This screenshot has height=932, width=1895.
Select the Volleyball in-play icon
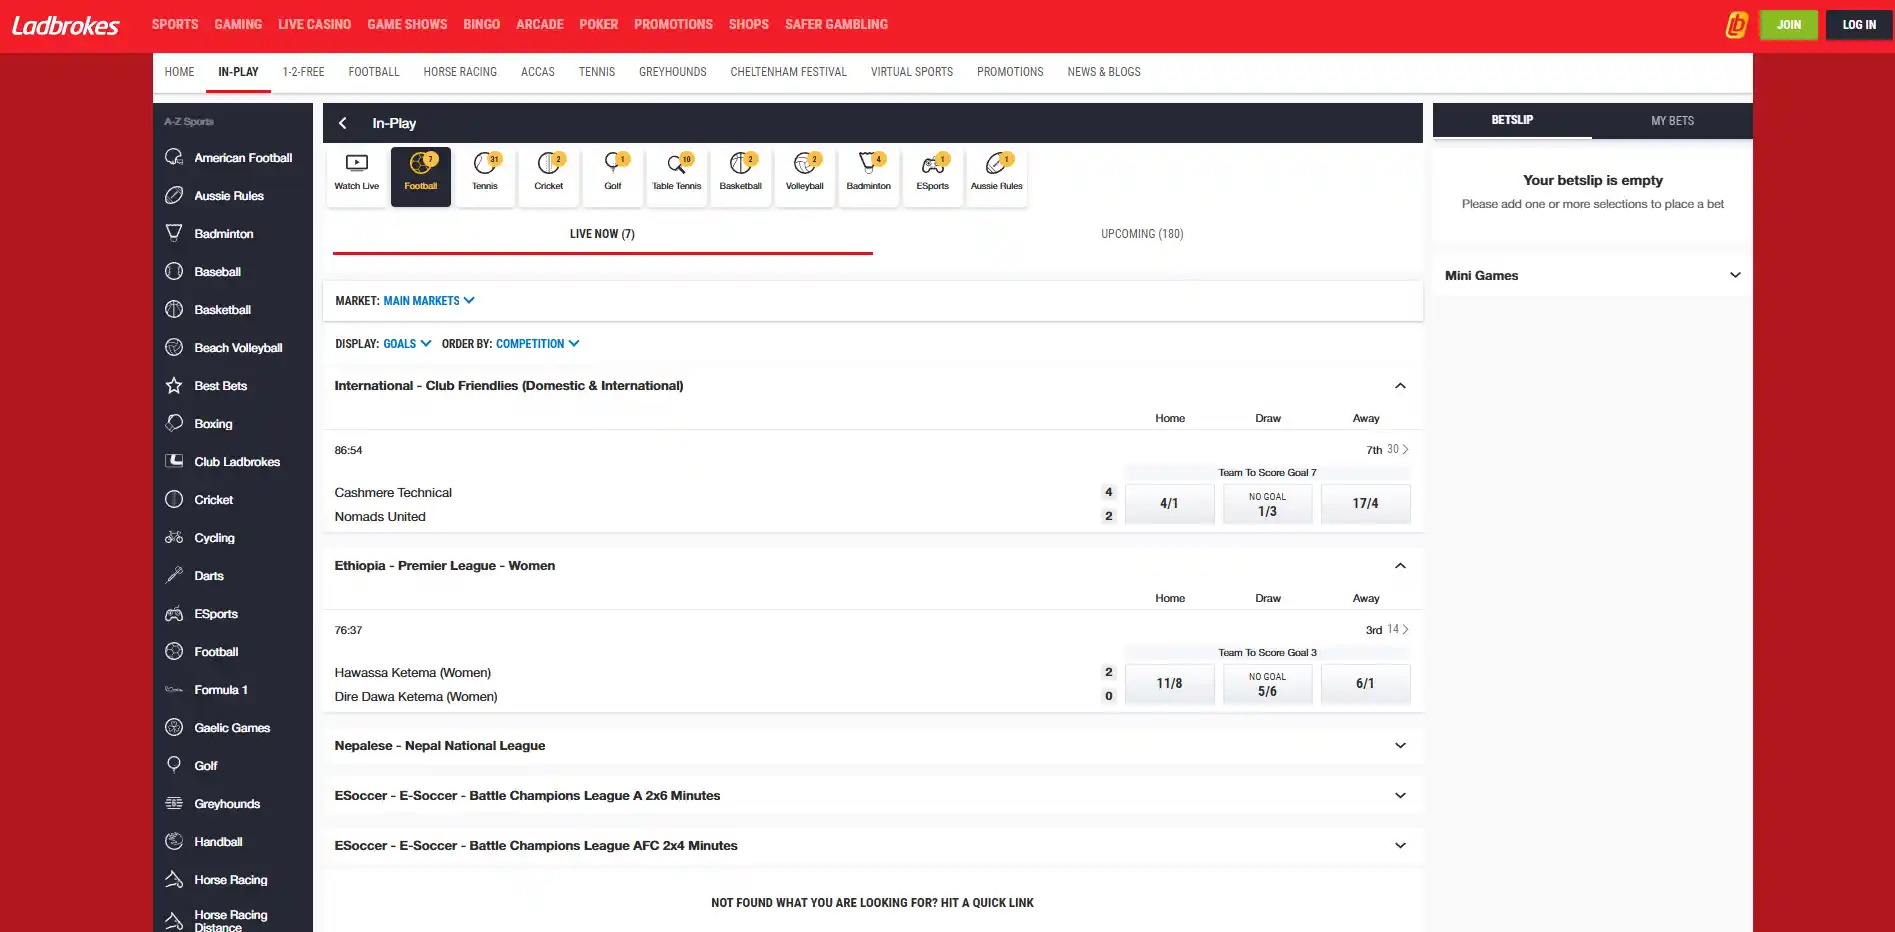pos(805,177)
